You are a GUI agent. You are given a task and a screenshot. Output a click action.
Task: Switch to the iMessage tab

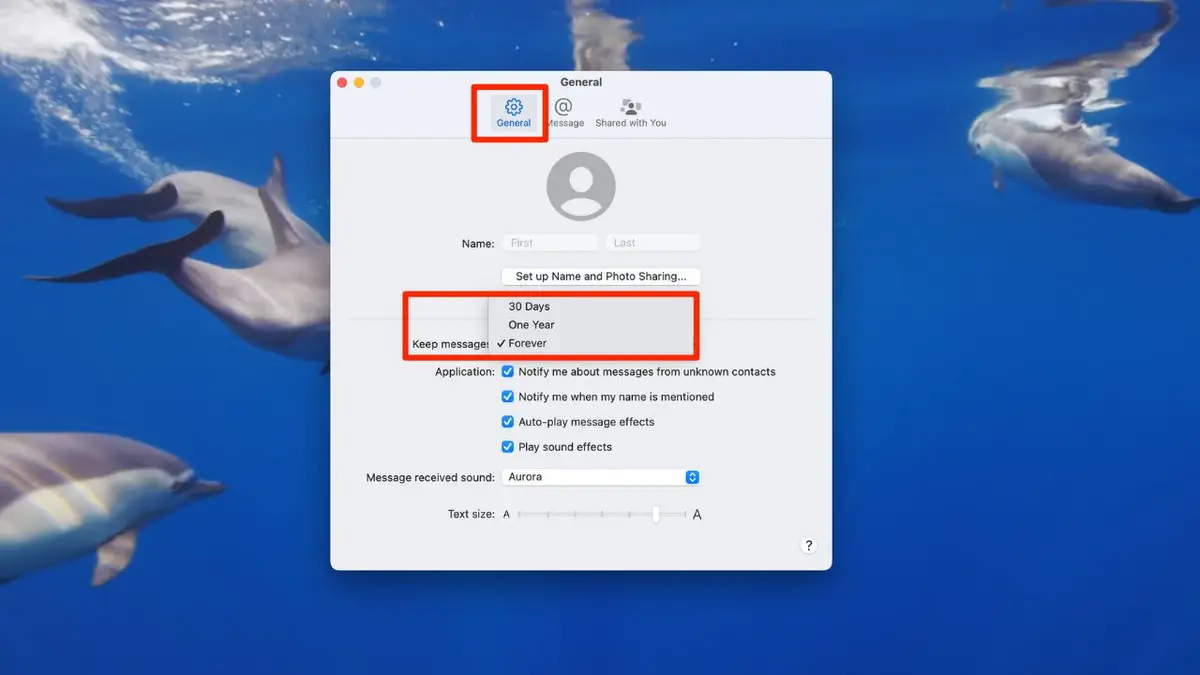[x=564, y=112]
